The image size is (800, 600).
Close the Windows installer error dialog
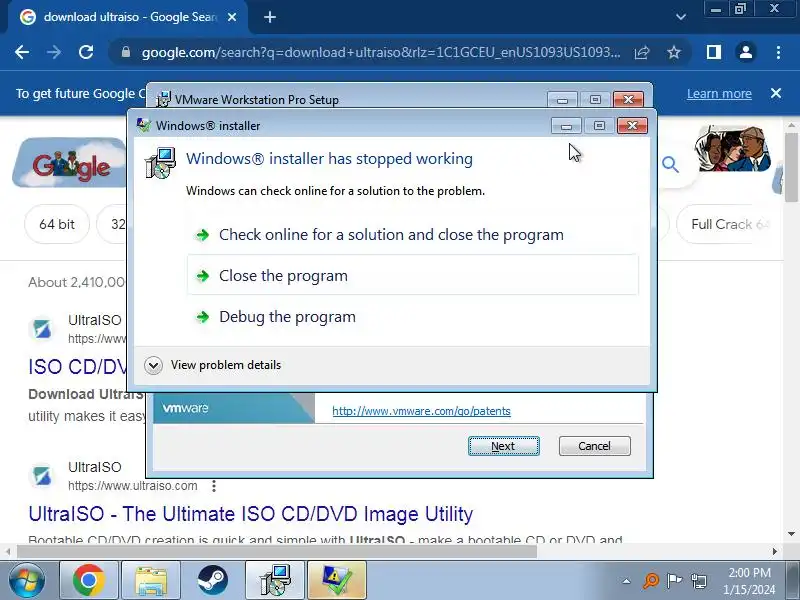[x=632, y=126]
